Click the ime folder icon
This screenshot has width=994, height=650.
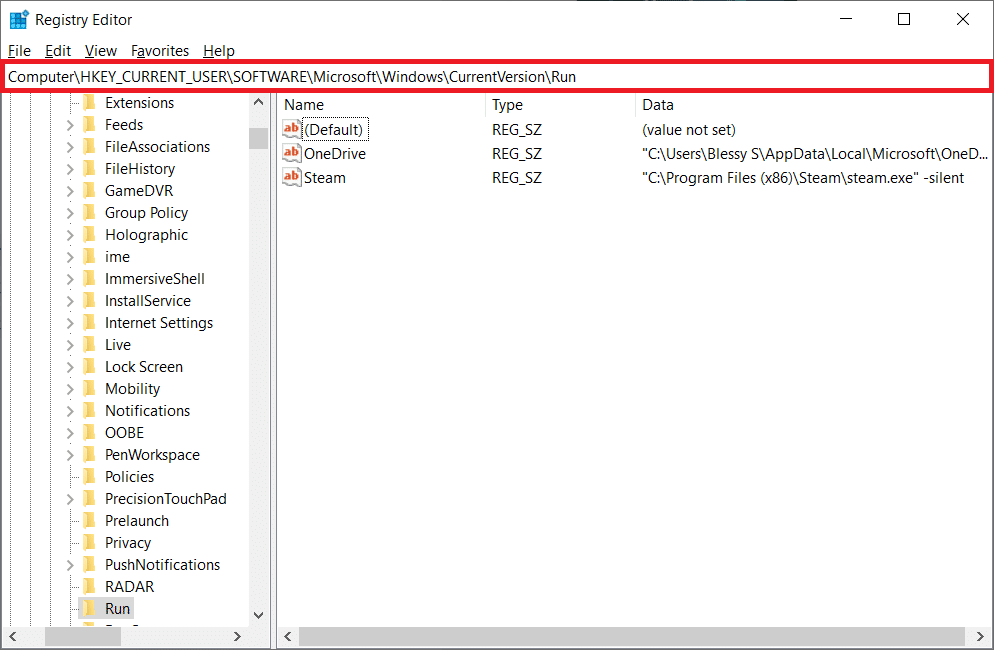pyautogui.click(x=90, y=256)
